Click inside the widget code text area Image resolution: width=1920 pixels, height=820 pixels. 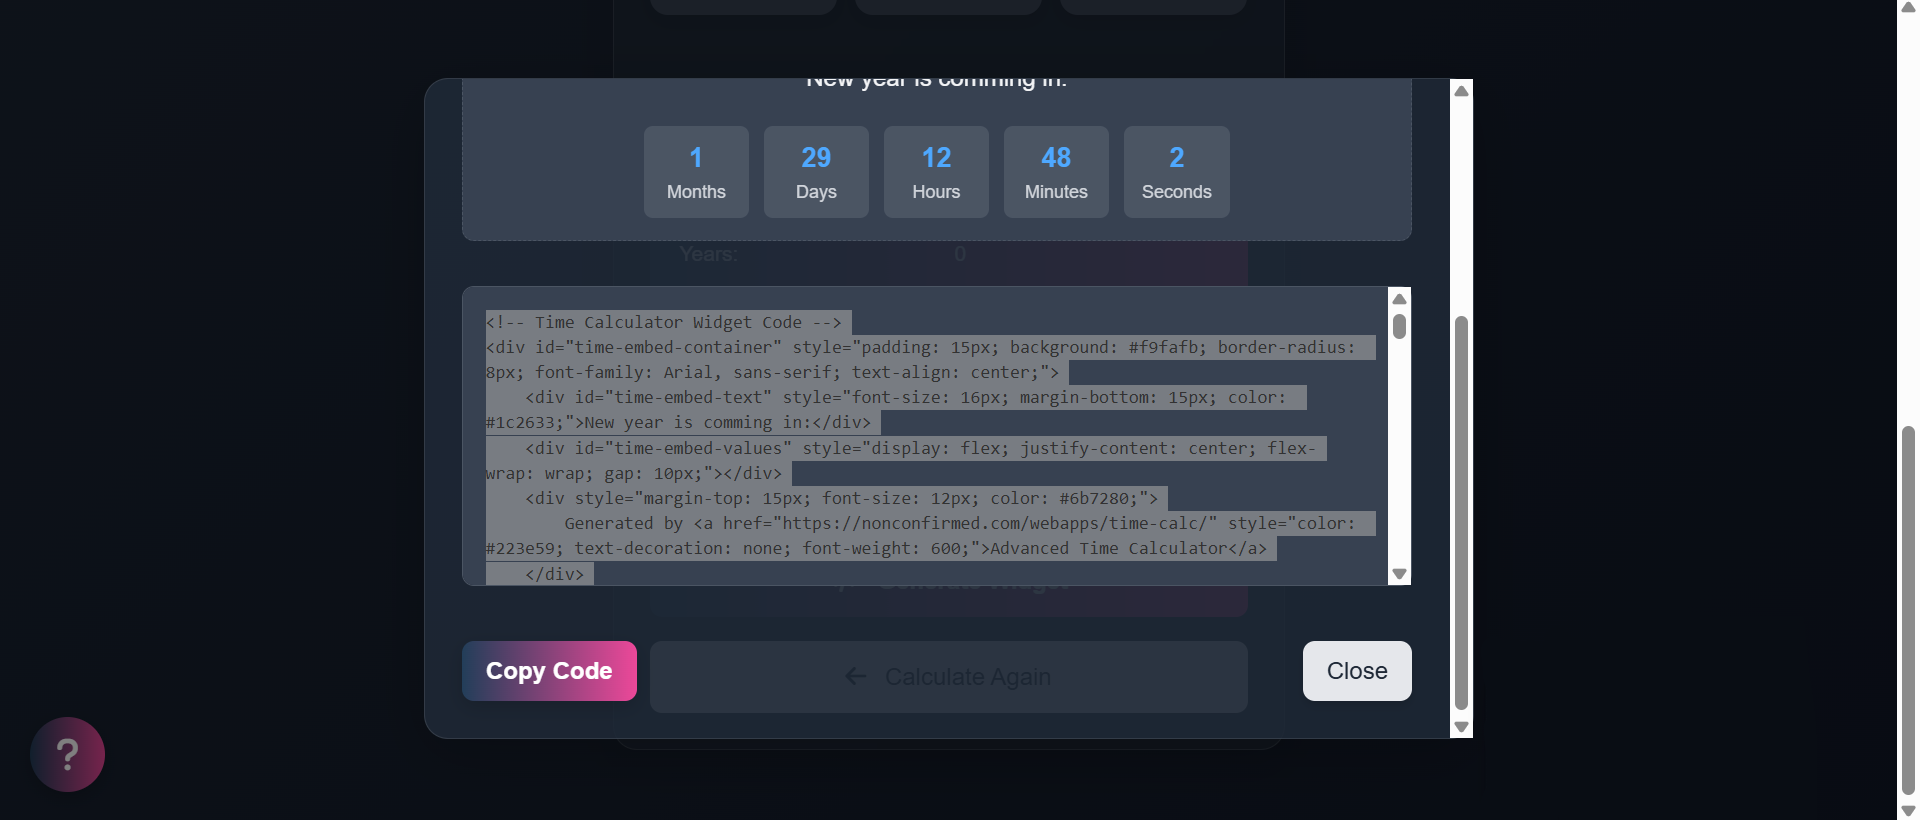pyautogui.click(x=925, y=436)
